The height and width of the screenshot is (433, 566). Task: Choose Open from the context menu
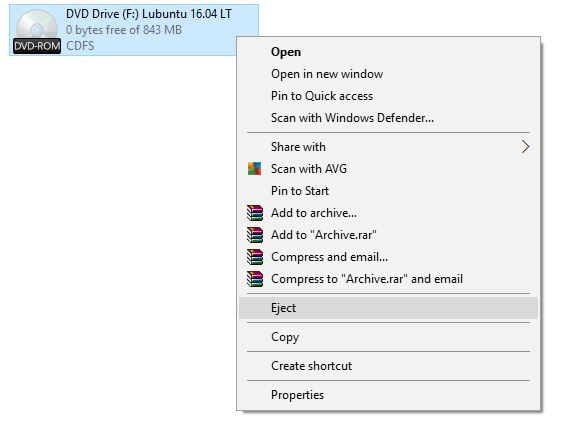pos(388,52)
